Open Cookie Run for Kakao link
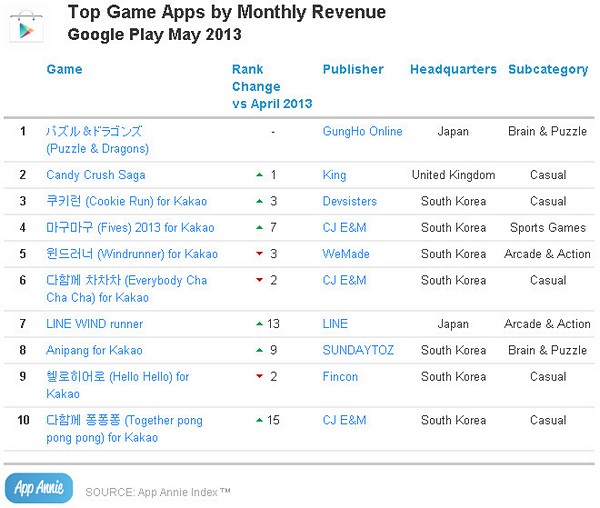This screenshot has height=508, width=600. pos(127,201)
